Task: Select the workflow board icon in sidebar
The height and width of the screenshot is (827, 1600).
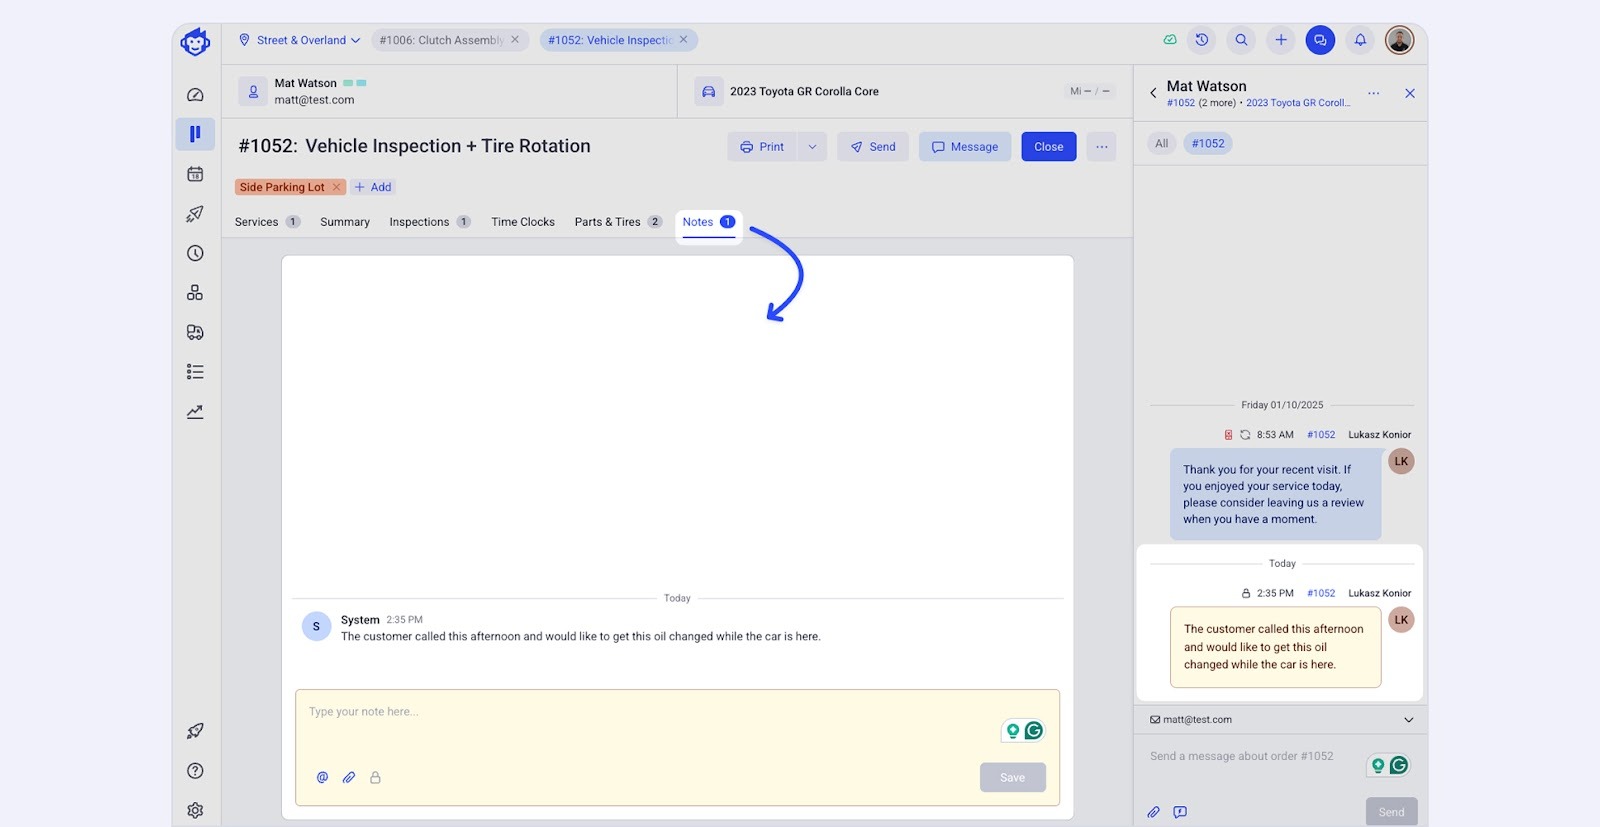Action: pos(195,134)
